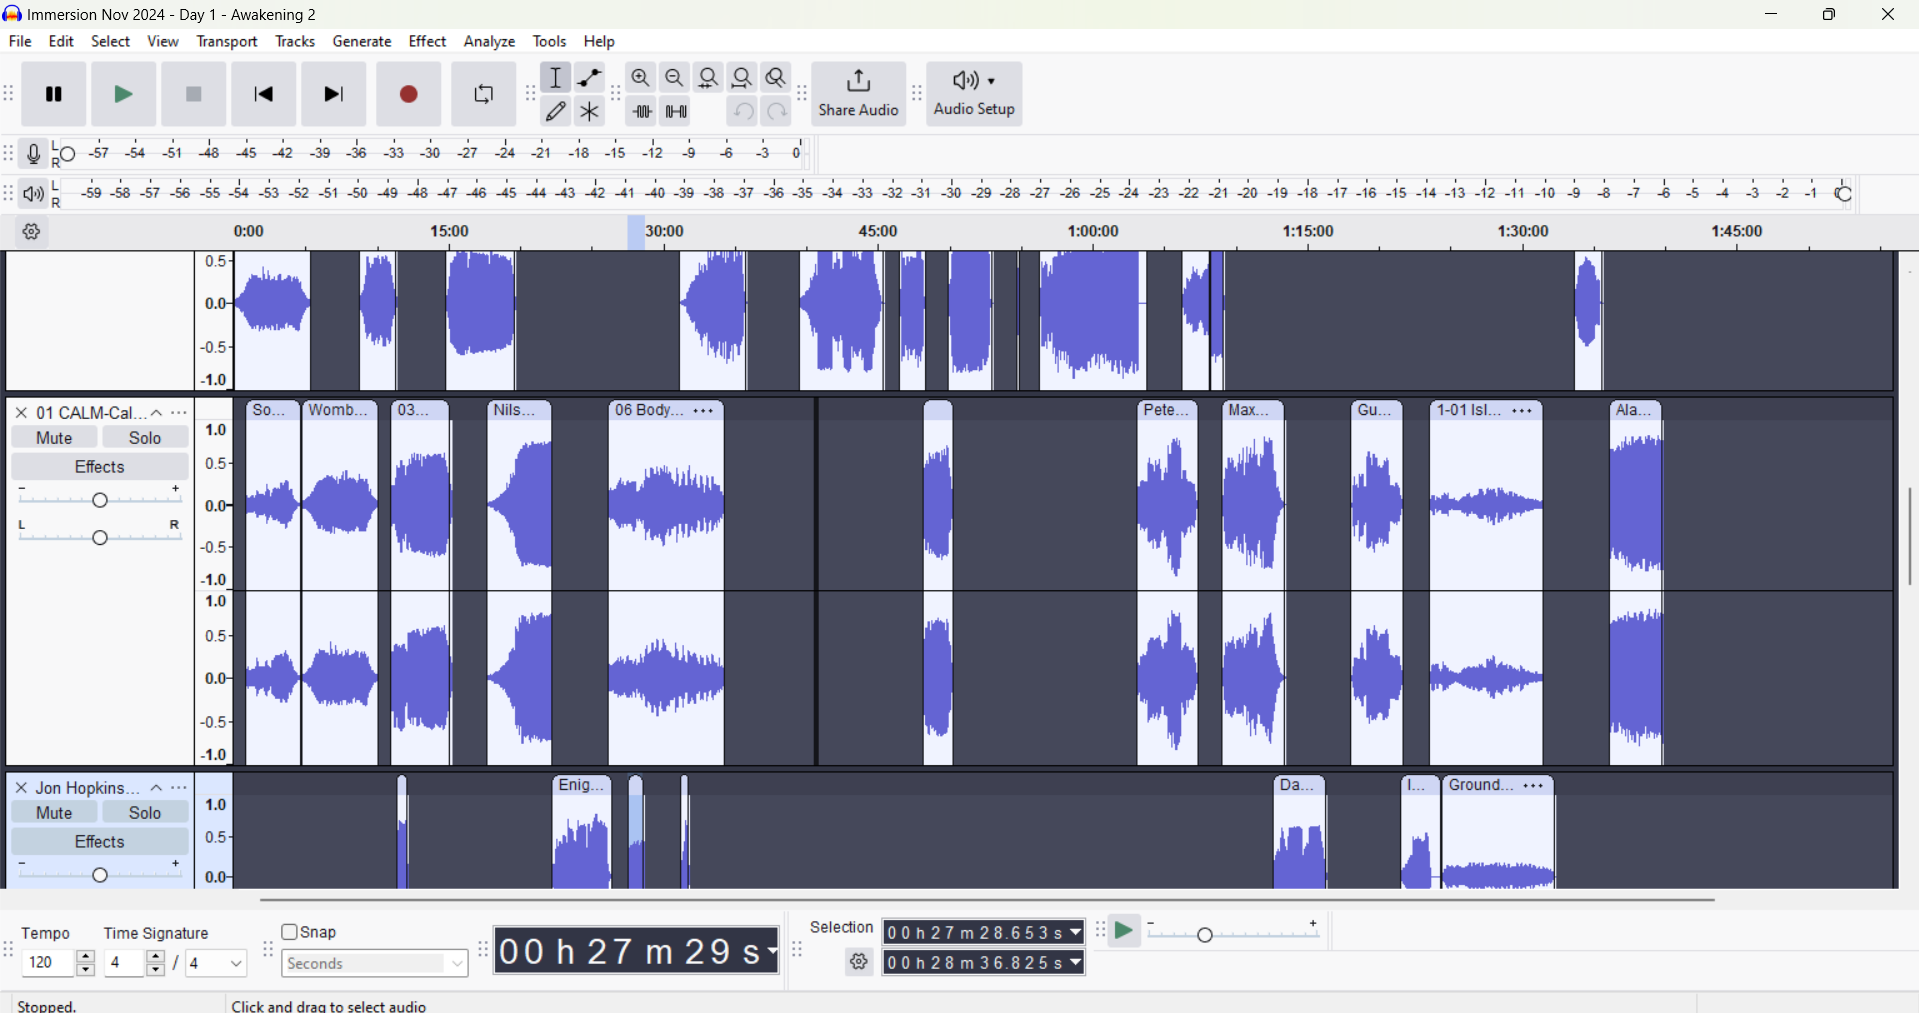1919x1013 pixels.
Task: Select the Draw pencil tool
Action: click(557, 112)
